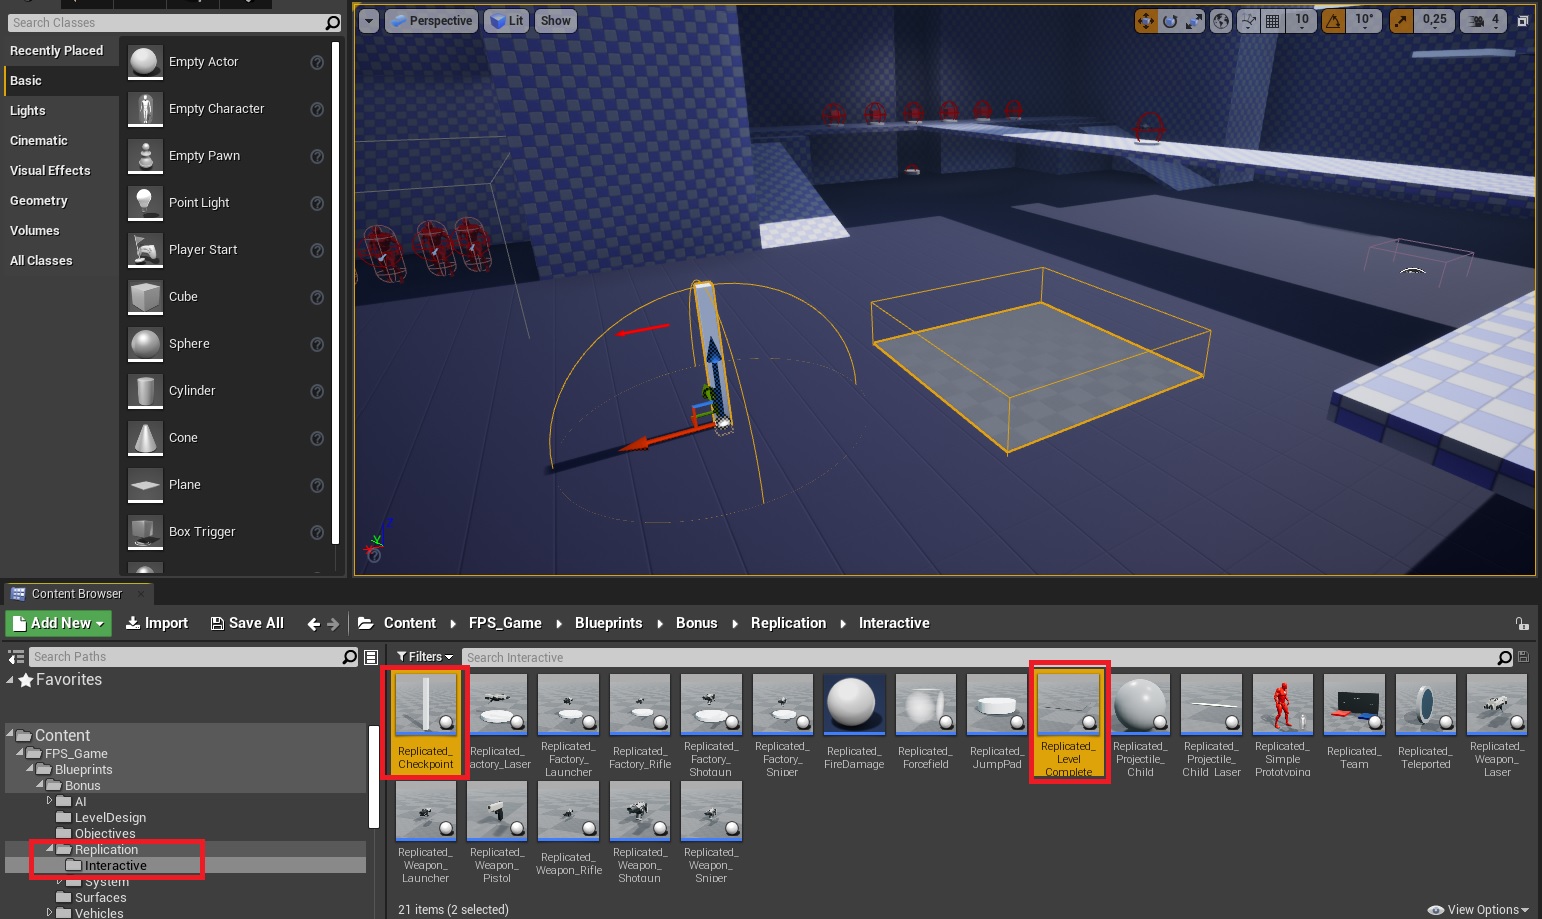1542x919 pixels.
Task: Toggle scale snapping in viewport toolbar
Action: (x=1402, y=21)
